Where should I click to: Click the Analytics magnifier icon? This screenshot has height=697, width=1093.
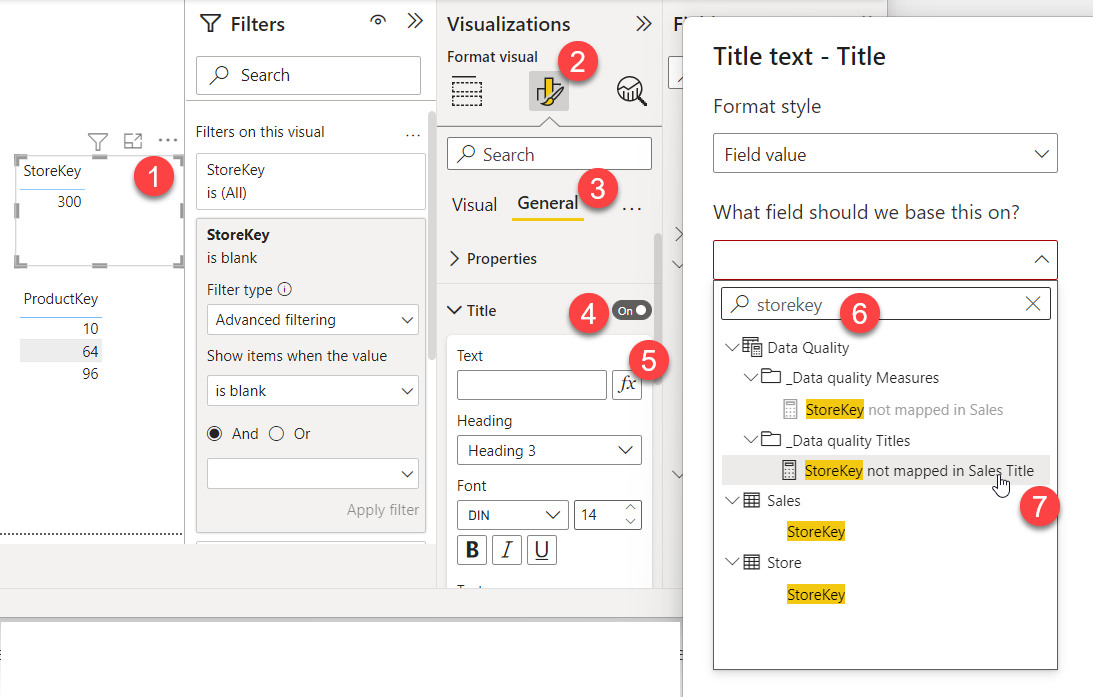[x=632, y=92]
